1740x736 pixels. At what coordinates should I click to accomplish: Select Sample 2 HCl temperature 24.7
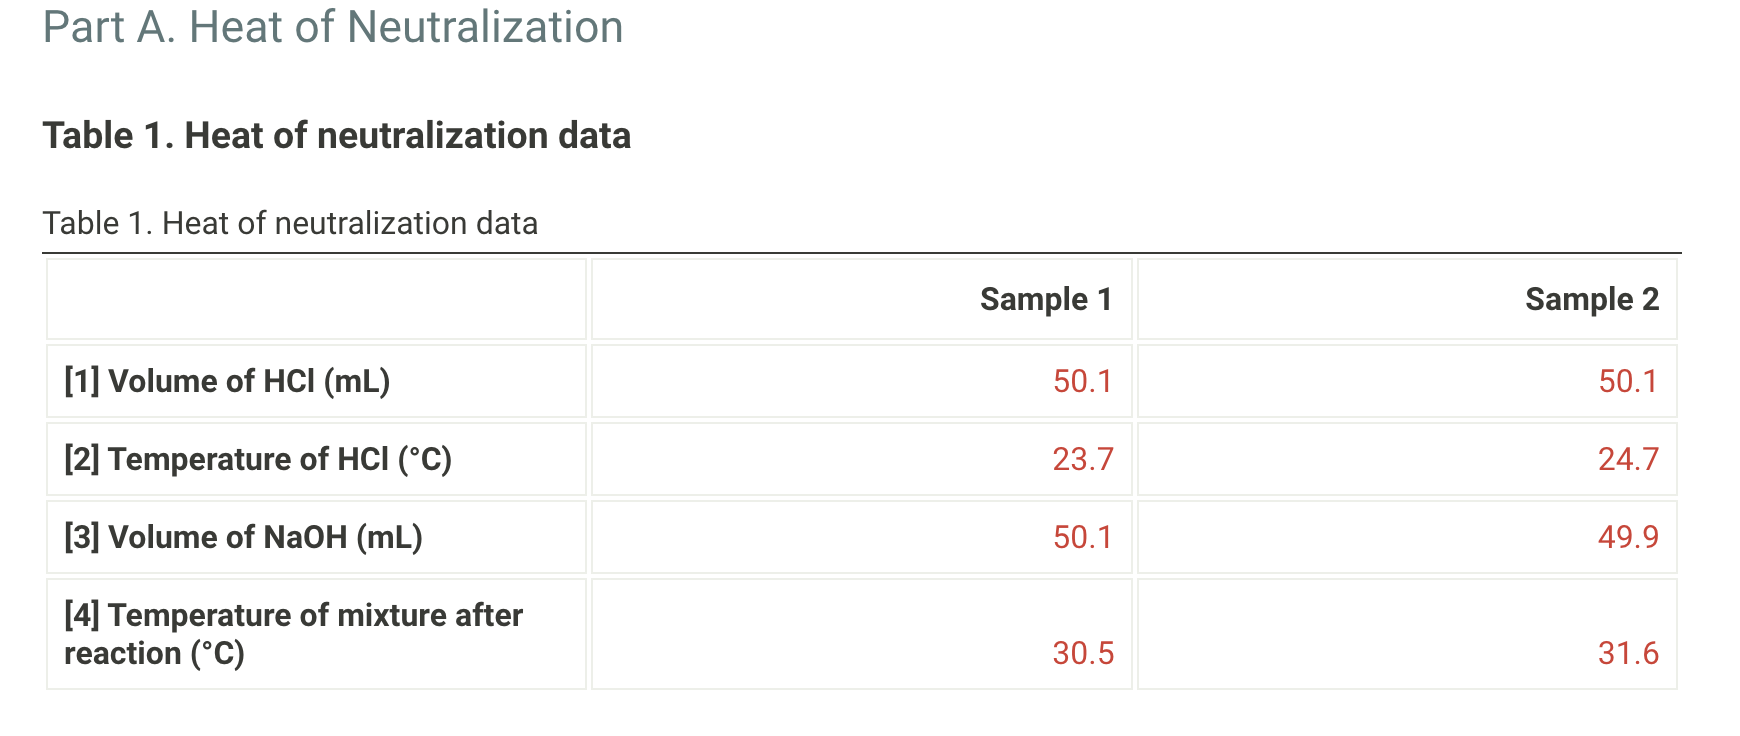tap(1627, 459)
